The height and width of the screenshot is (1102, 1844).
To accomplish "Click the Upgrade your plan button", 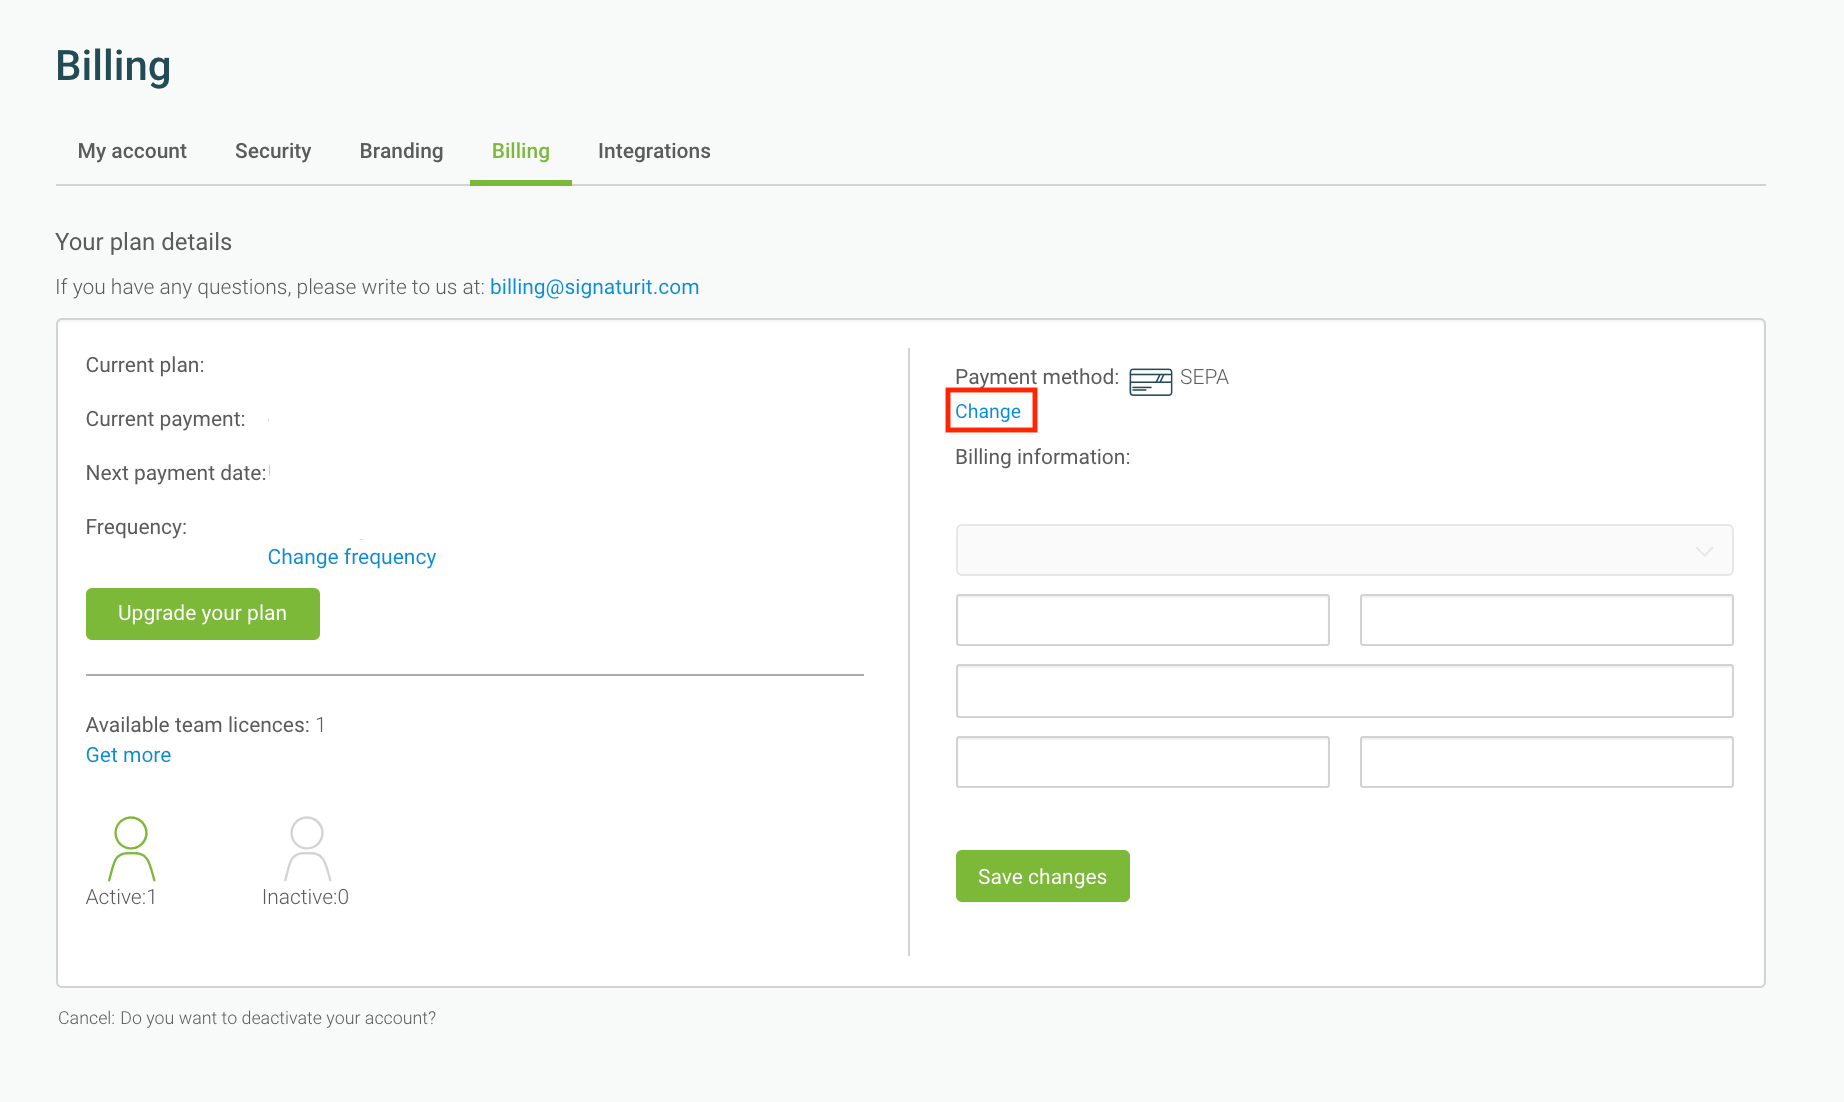I will [x=203, y=613].
